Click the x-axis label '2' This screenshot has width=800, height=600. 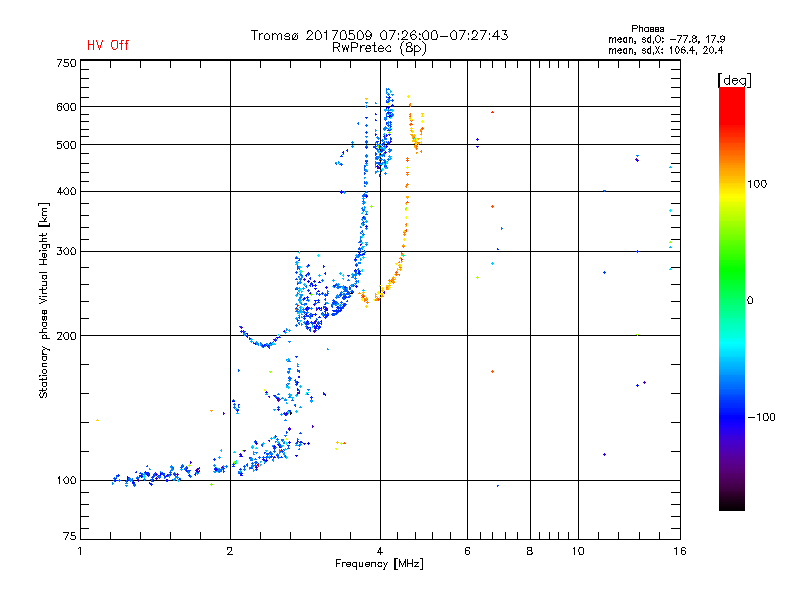click(x=230, y=551)
